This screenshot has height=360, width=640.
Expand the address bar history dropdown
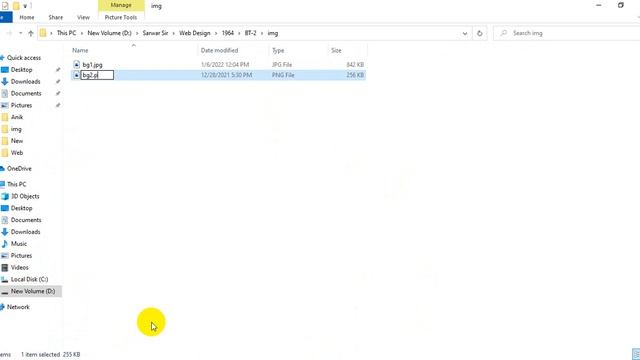click(464, 33)
